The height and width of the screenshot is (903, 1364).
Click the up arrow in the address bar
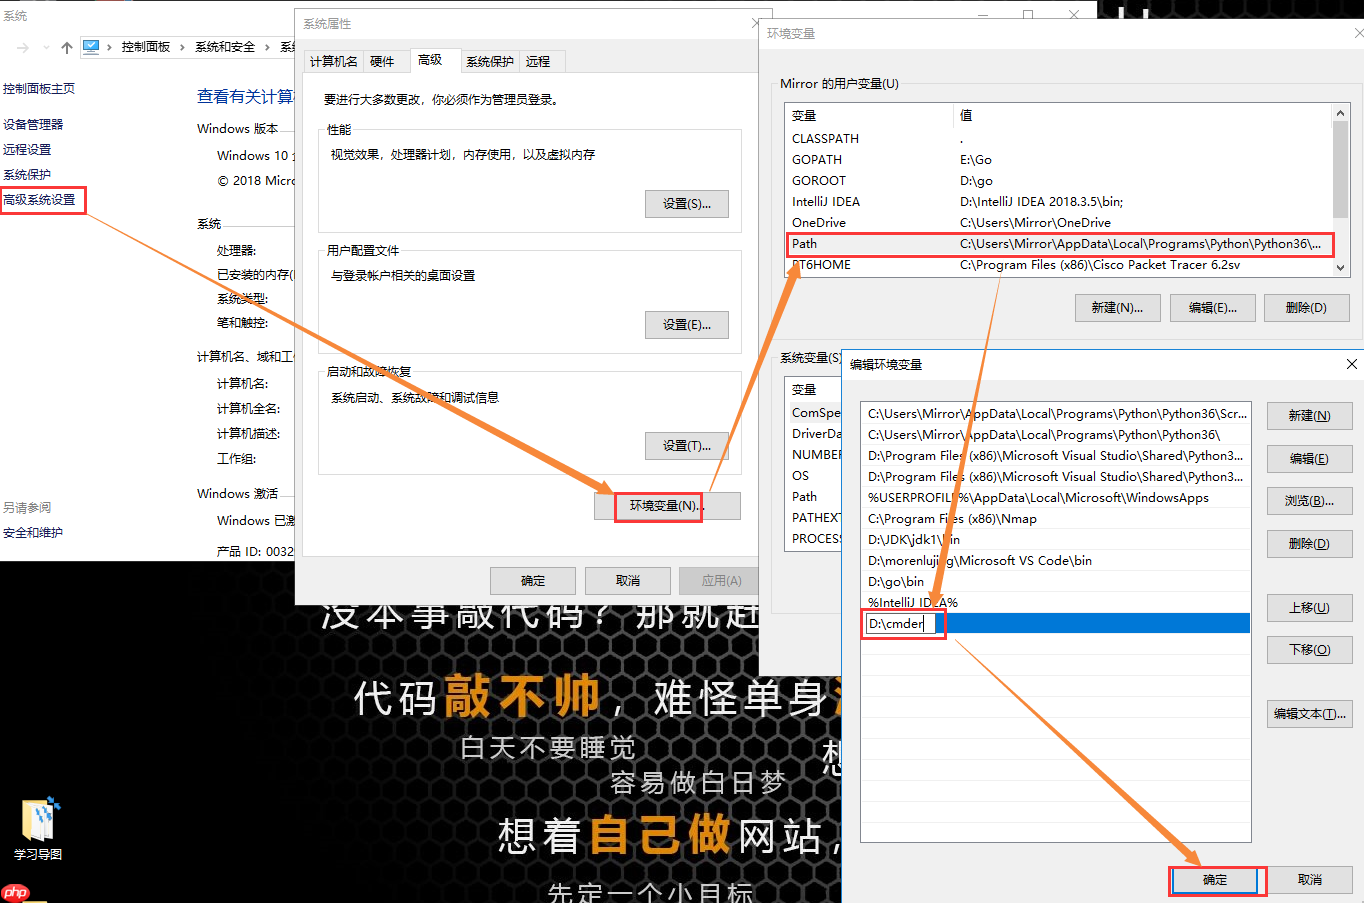coord(66,46)
